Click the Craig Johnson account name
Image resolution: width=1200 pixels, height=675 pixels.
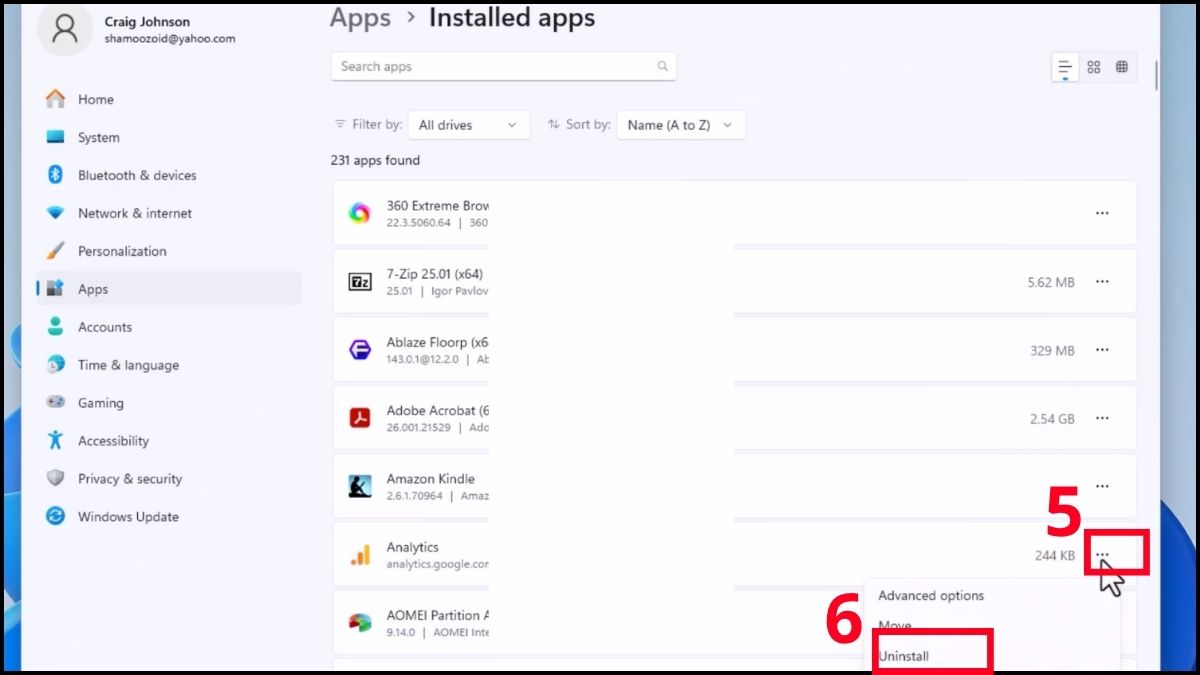[147, 22]
